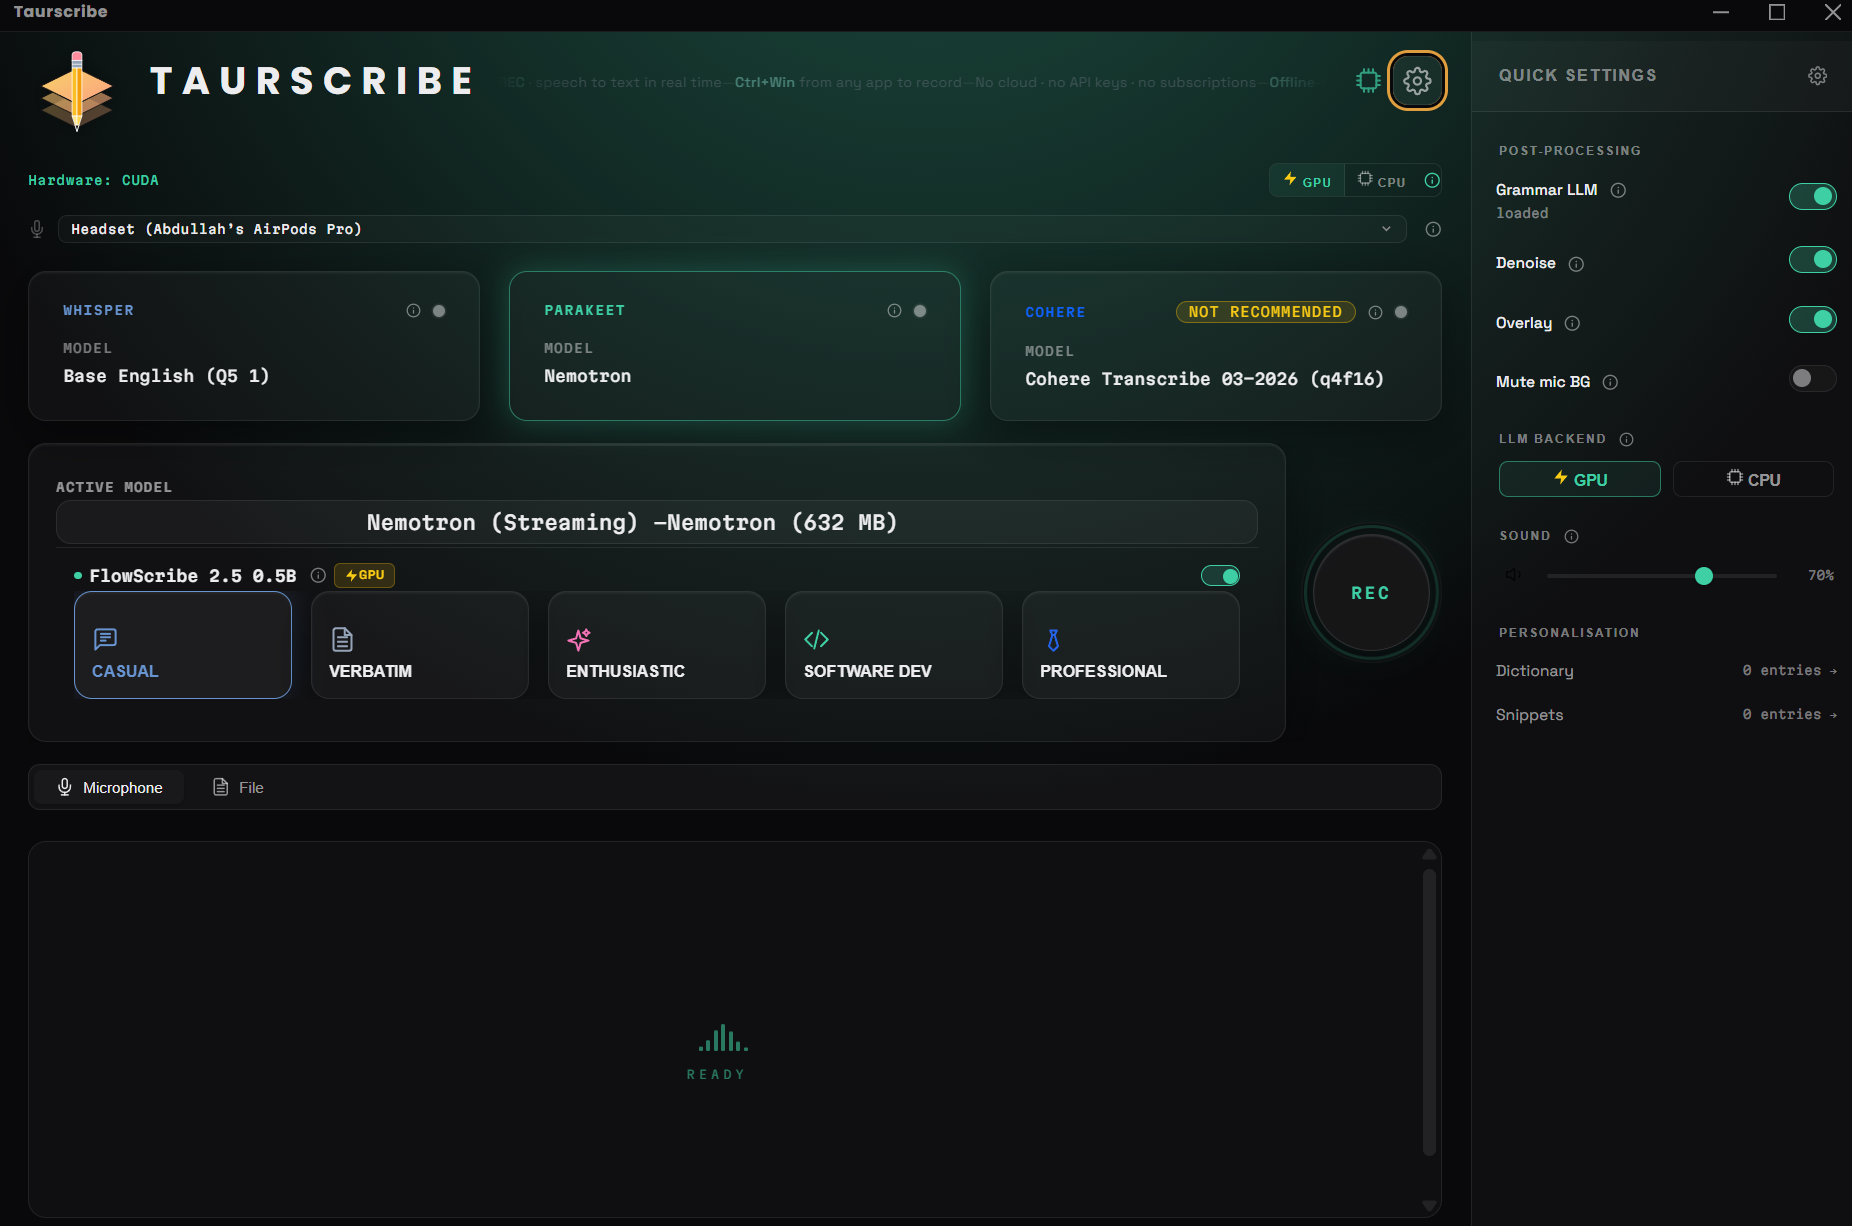The width and height of the screenshot is (1852, 1226).
Task: Click the Taurscribe pencil logo
Action: (x=77, y=90)
